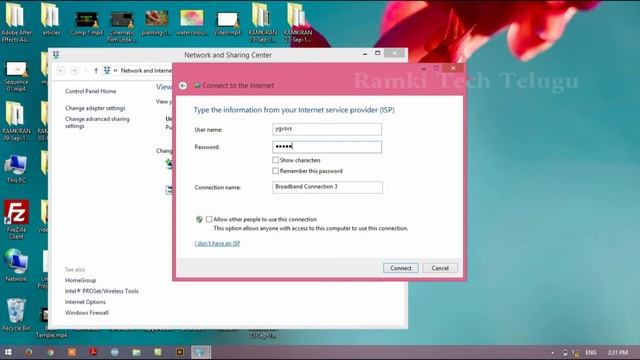Select the painting image on the desktop

click(x=156, y=23)
